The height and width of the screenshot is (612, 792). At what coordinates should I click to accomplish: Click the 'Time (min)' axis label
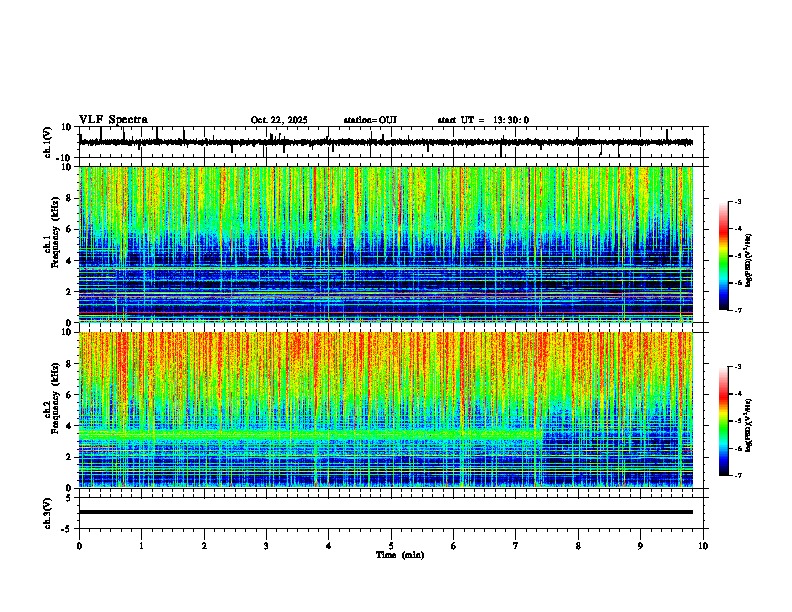coord(400,555)
